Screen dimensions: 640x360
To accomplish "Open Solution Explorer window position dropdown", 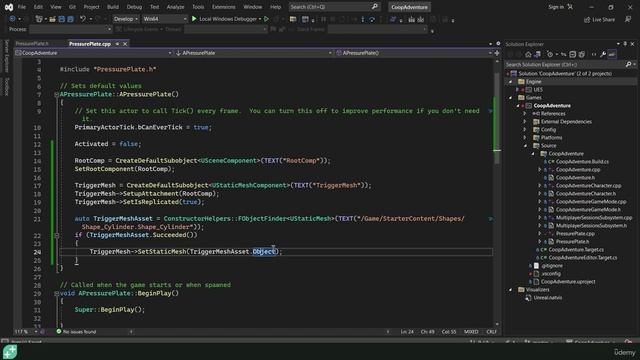I will click(x=618, y=44).
